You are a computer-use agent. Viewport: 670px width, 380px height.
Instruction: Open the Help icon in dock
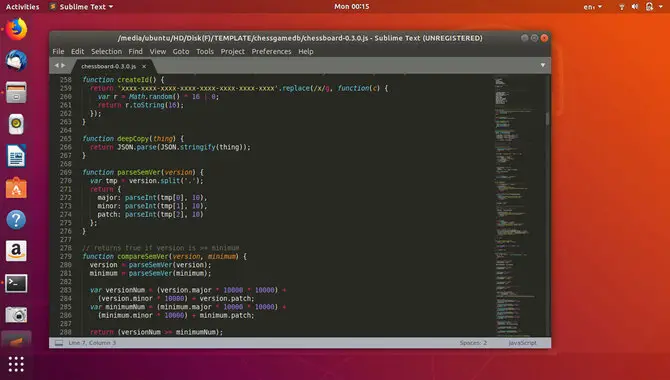coord(16,220)
